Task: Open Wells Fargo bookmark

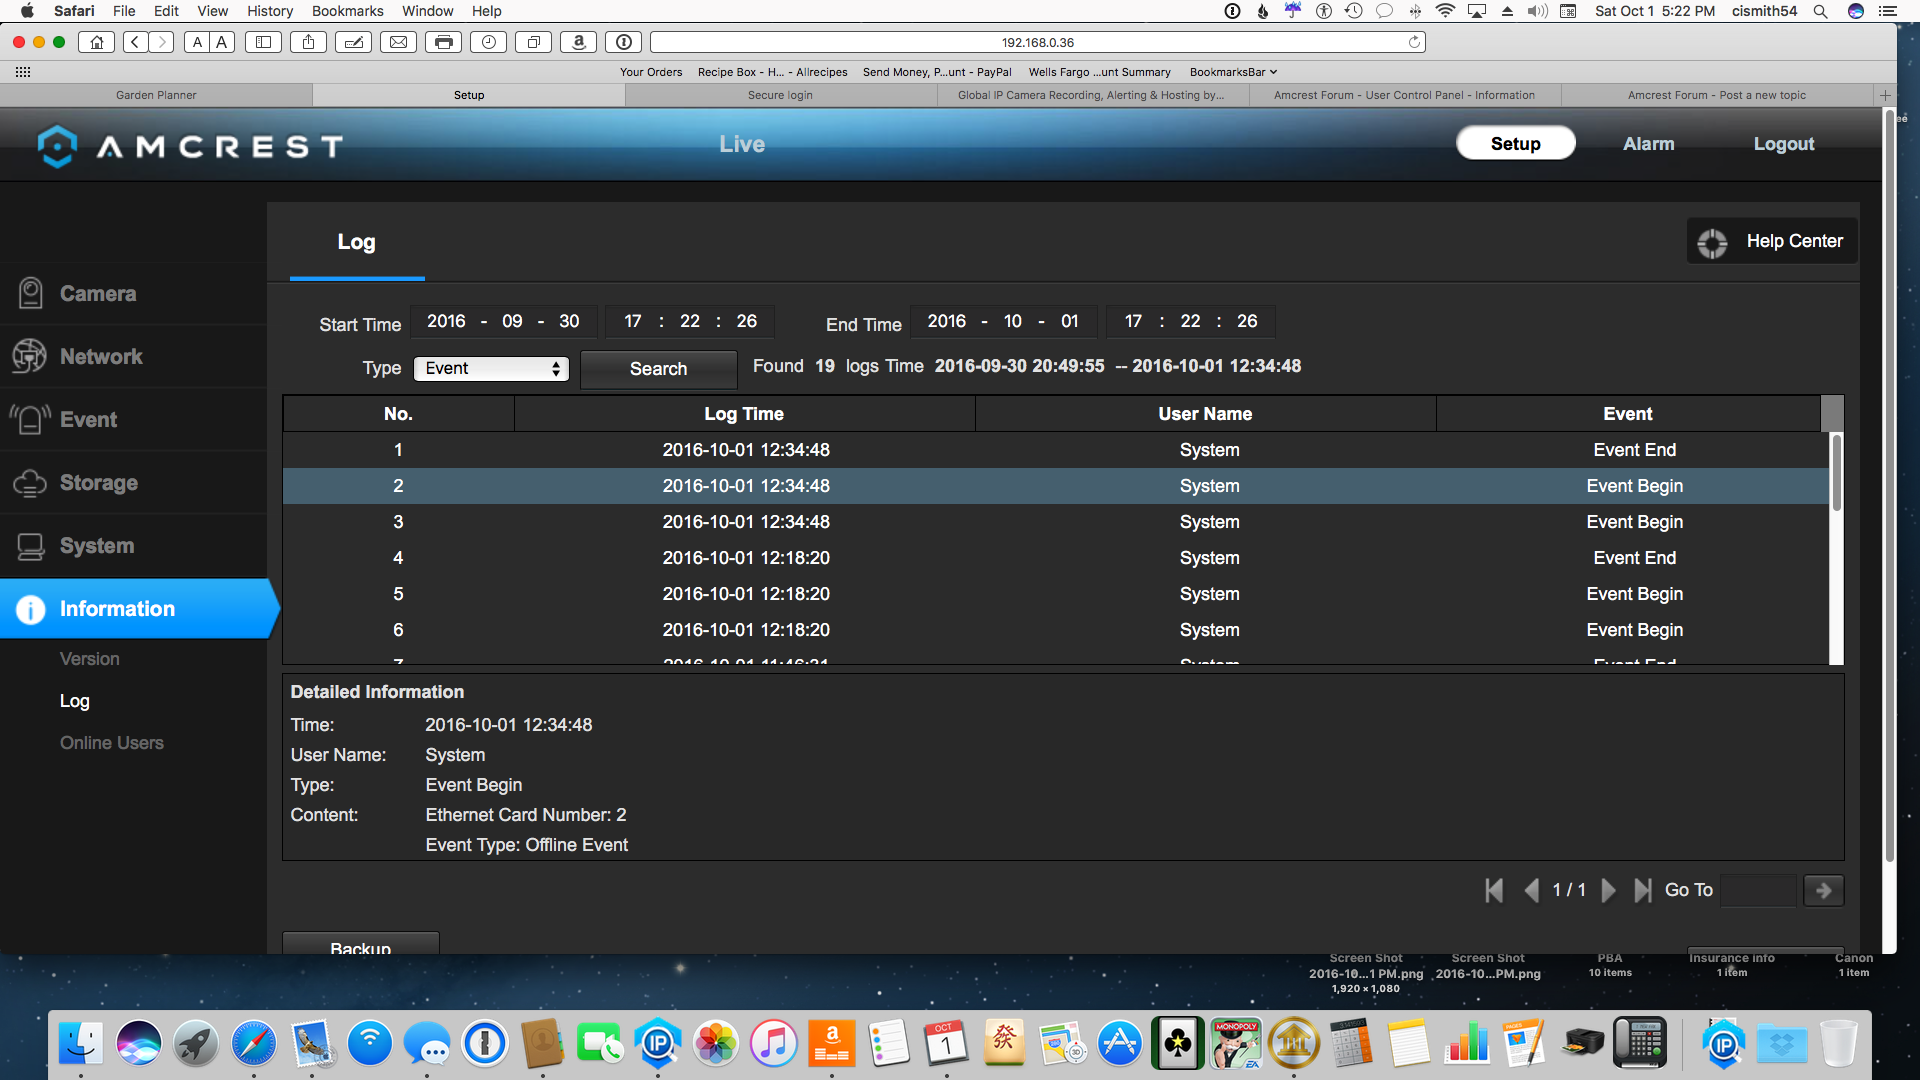Action: pyautogui.click(x=1099, y=72)
